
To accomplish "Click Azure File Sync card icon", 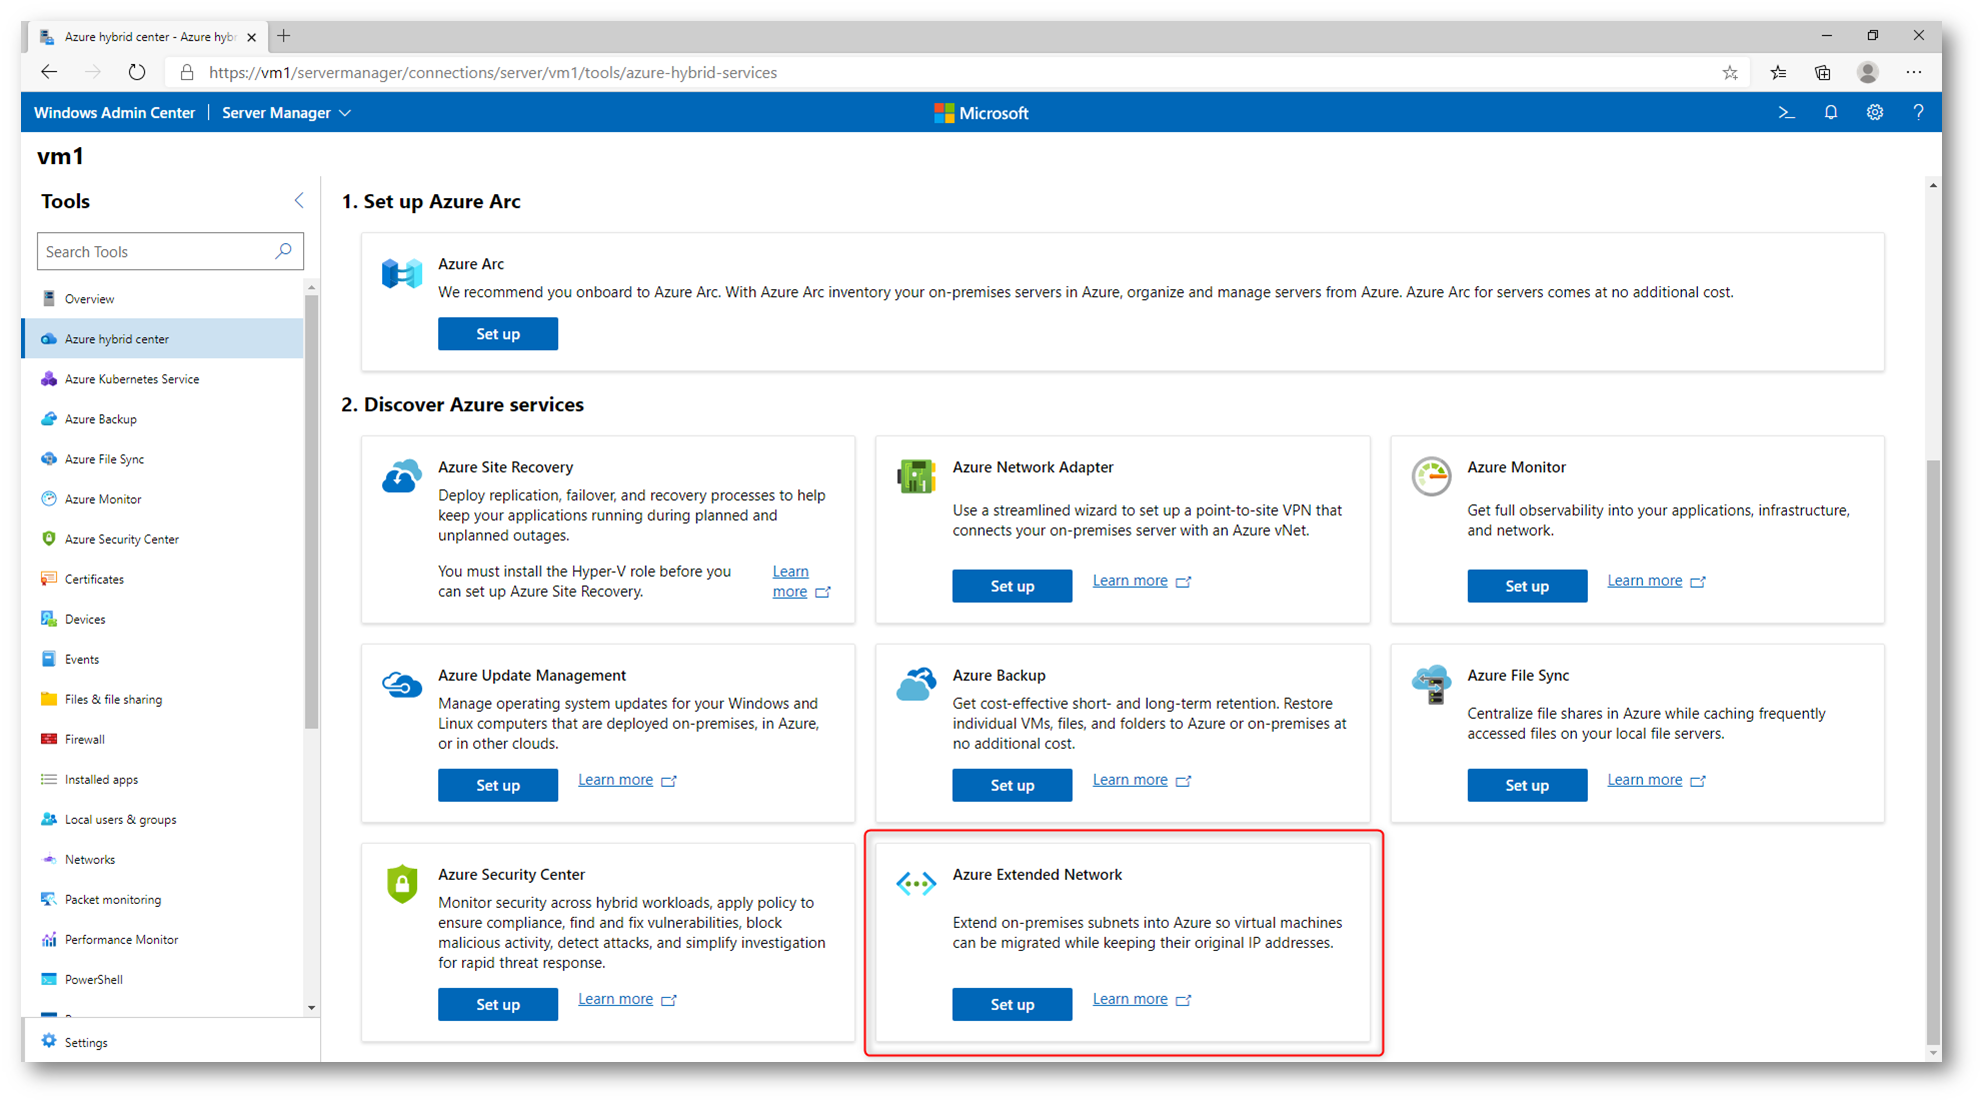I will point(1431,685).
